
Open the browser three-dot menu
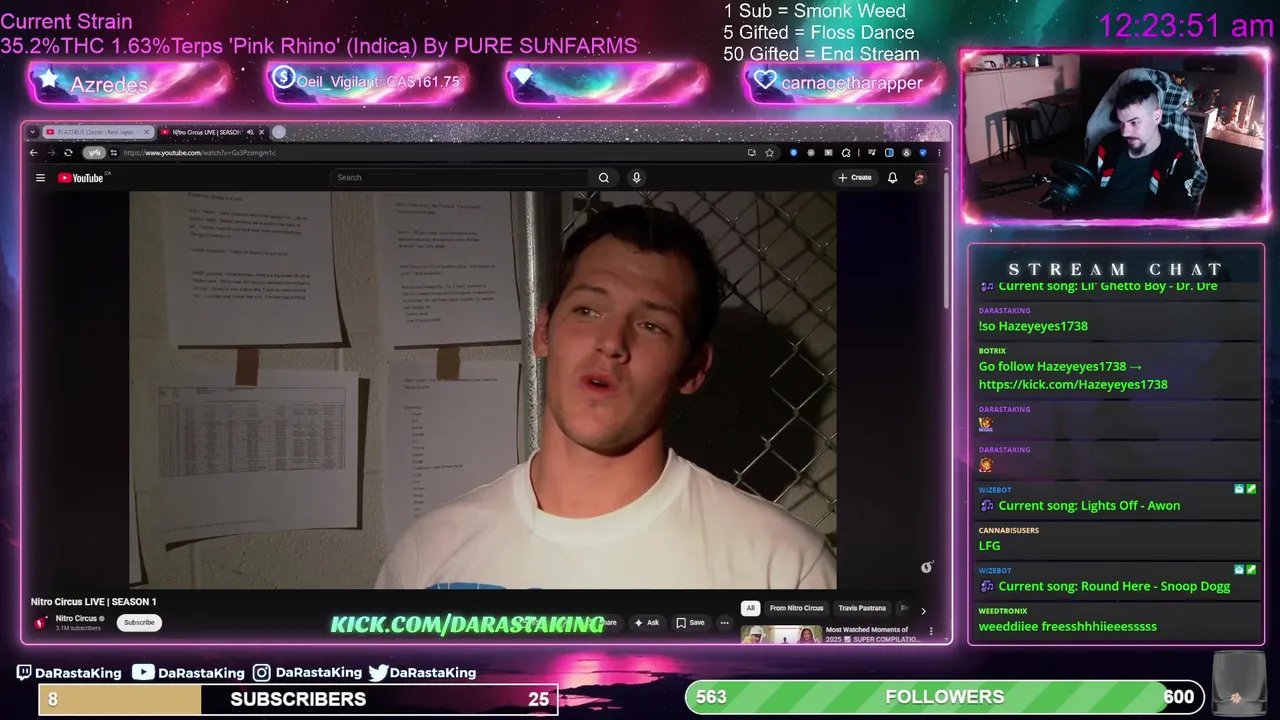[939, 153]
